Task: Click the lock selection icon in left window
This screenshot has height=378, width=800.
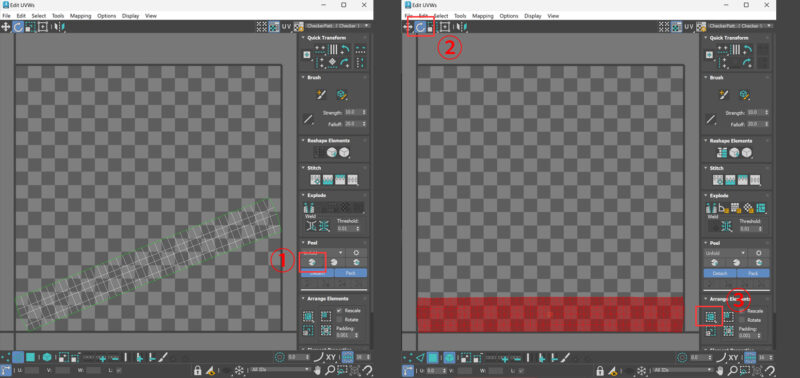Action: 198,370
